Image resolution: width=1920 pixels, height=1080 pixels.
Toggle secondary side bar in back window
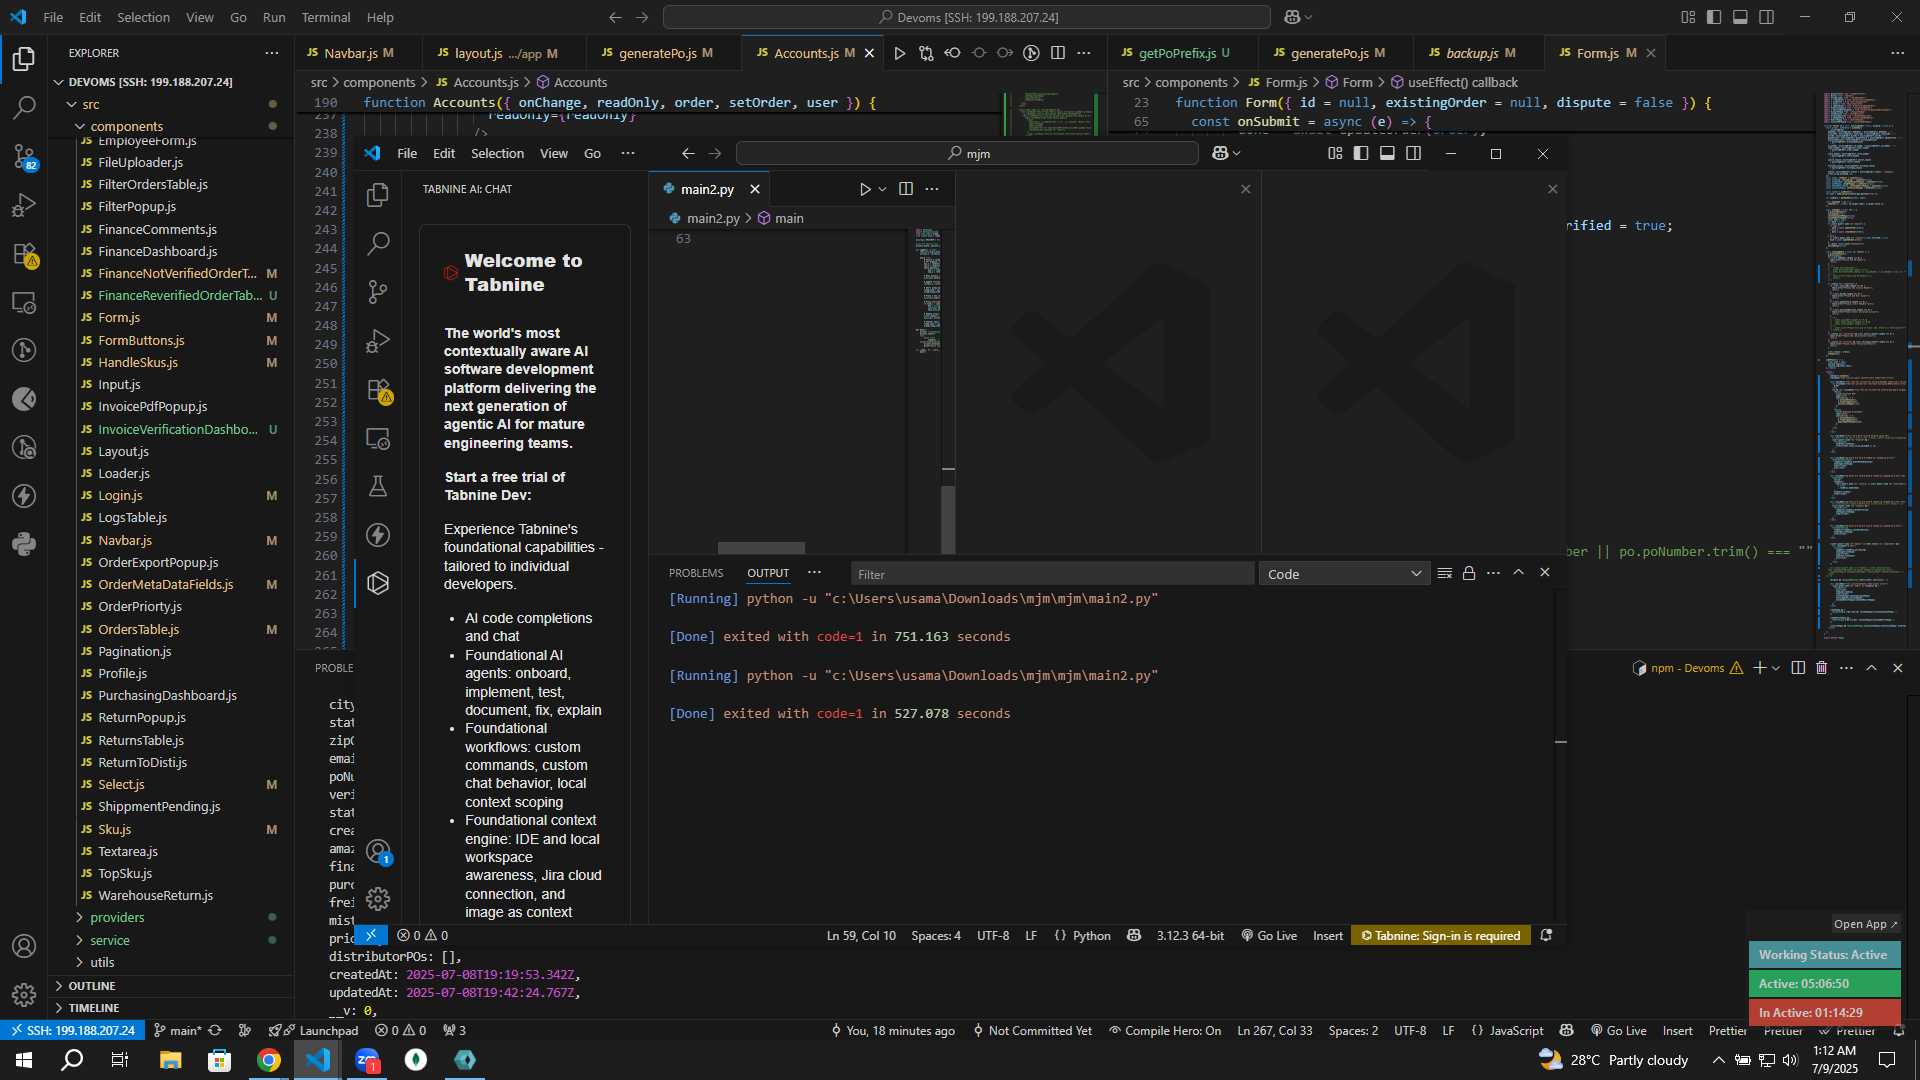(x=1767, y=17)
